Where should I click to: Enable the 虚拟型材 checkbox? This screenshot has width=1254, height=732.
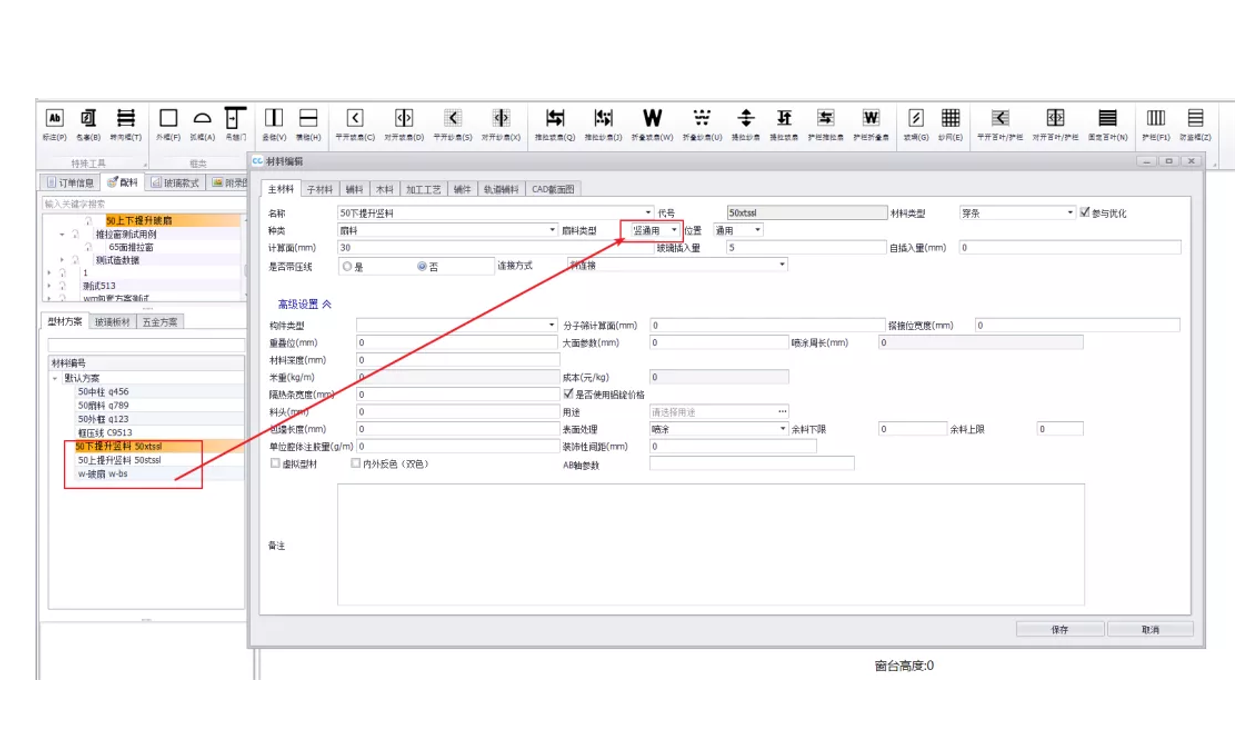click(275, 464)
